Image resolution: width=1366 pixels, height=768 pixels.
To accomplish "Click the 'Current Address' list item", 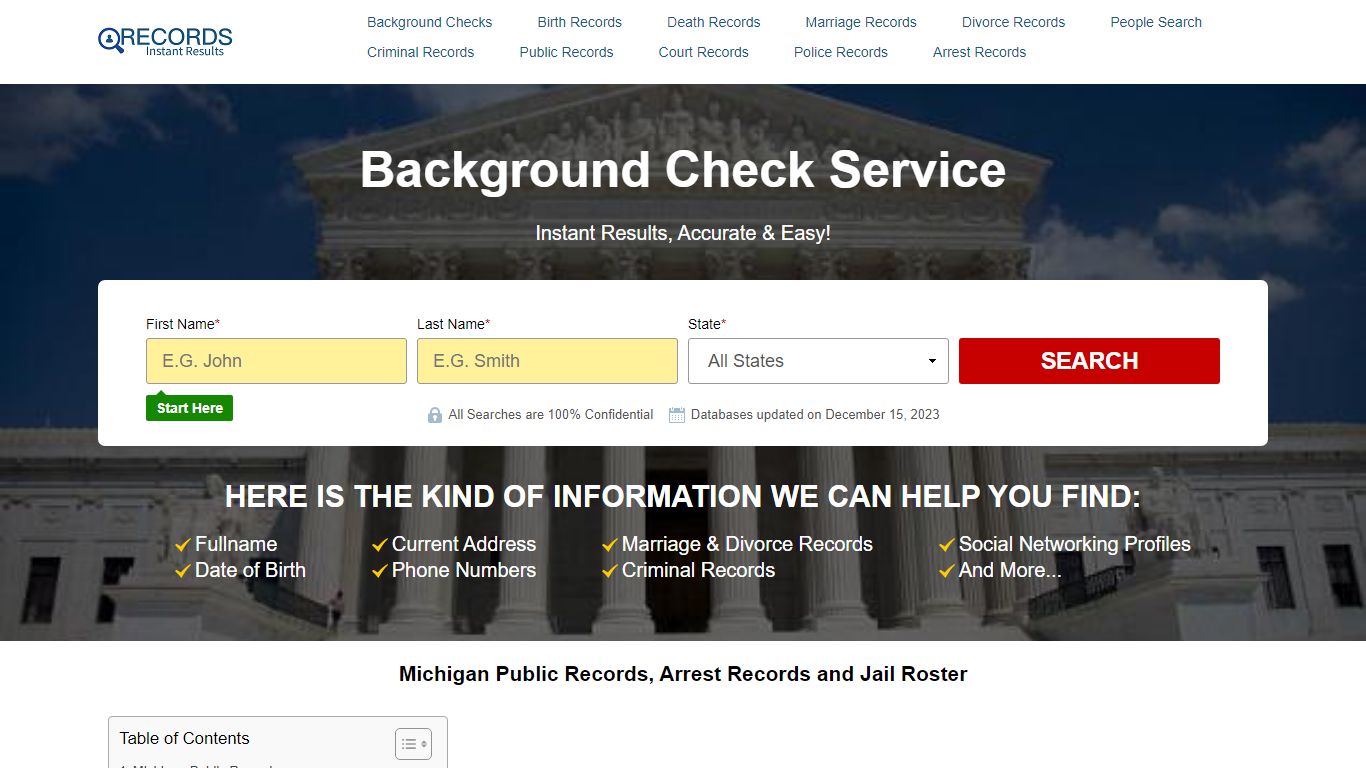I will click(x=463, y=545).
